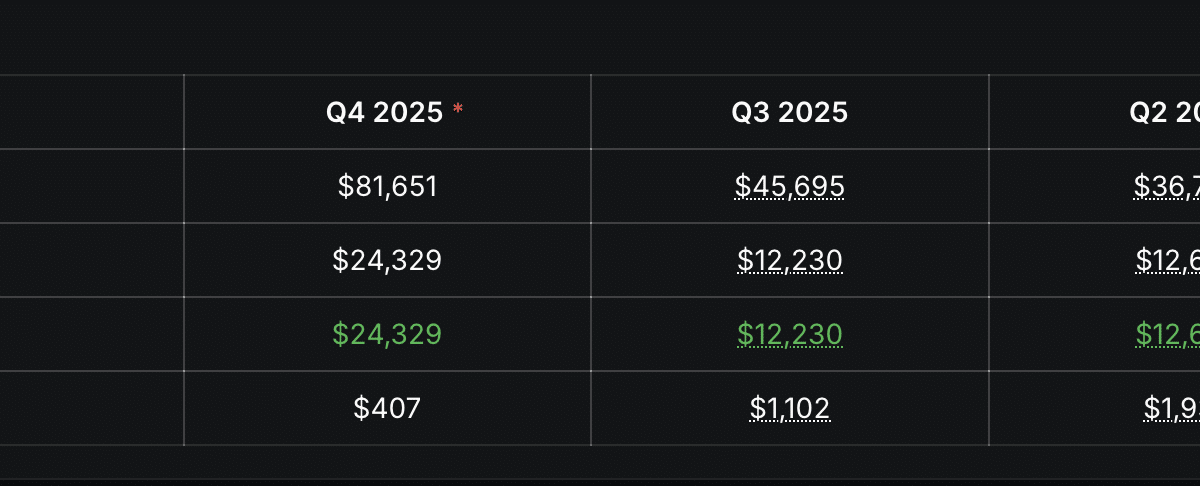Select the Q3 2025 column header
The image size is (1200, 486).
click(789, 113)
